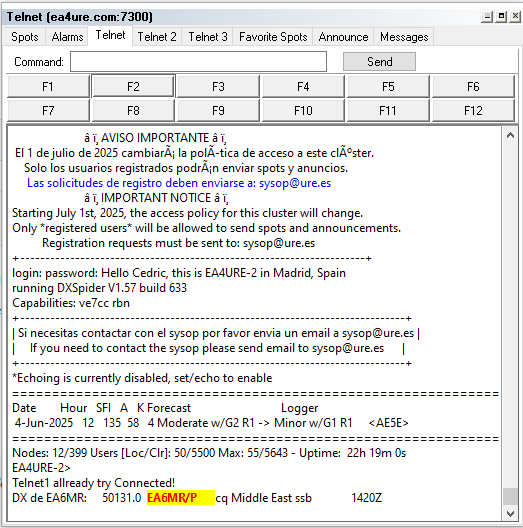
Task: Click the F4 macro button
Action: (x=303, y=87)
